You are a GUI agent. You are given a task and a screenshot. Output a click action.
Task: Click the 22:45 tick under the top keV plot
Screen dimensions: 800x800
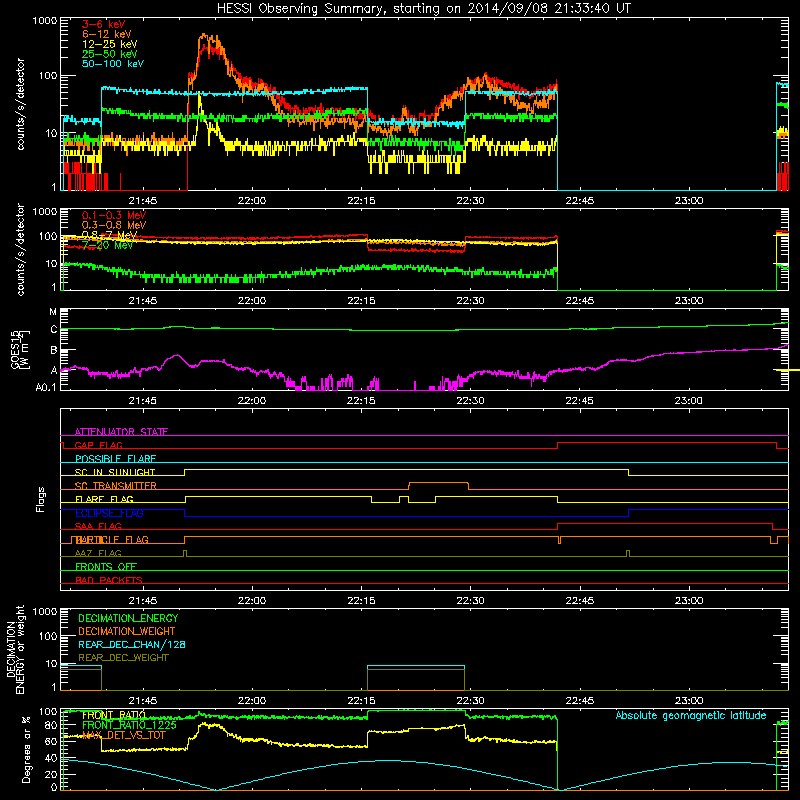(x=580, y=201)
